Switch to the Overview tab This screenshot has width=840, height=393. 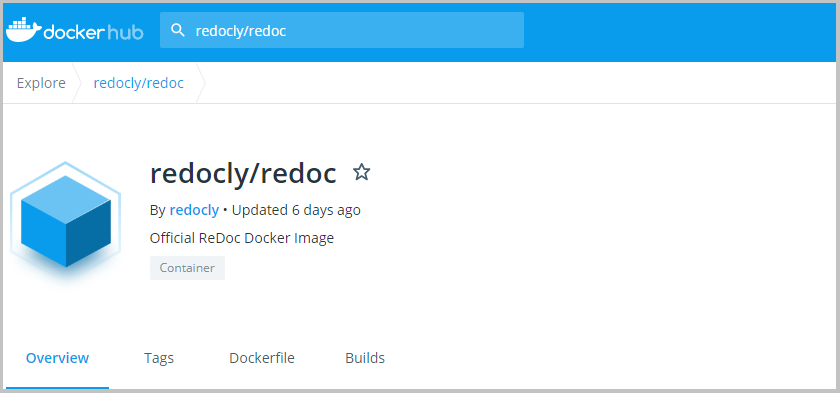(x=57, y=358)
